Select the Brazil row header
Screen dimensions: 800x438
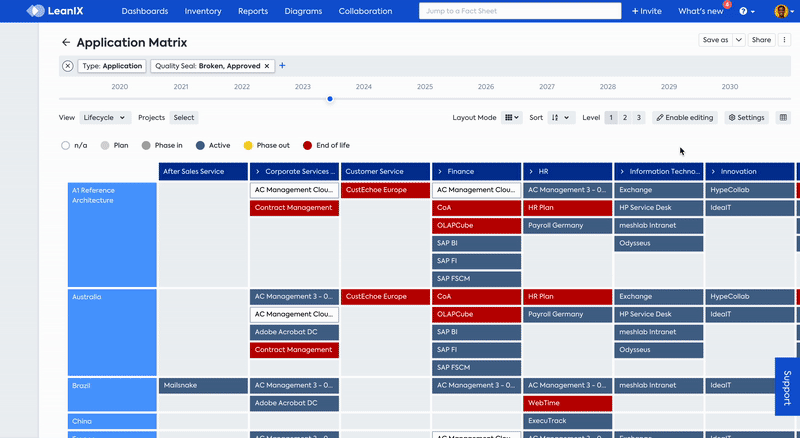coord(112,395)
